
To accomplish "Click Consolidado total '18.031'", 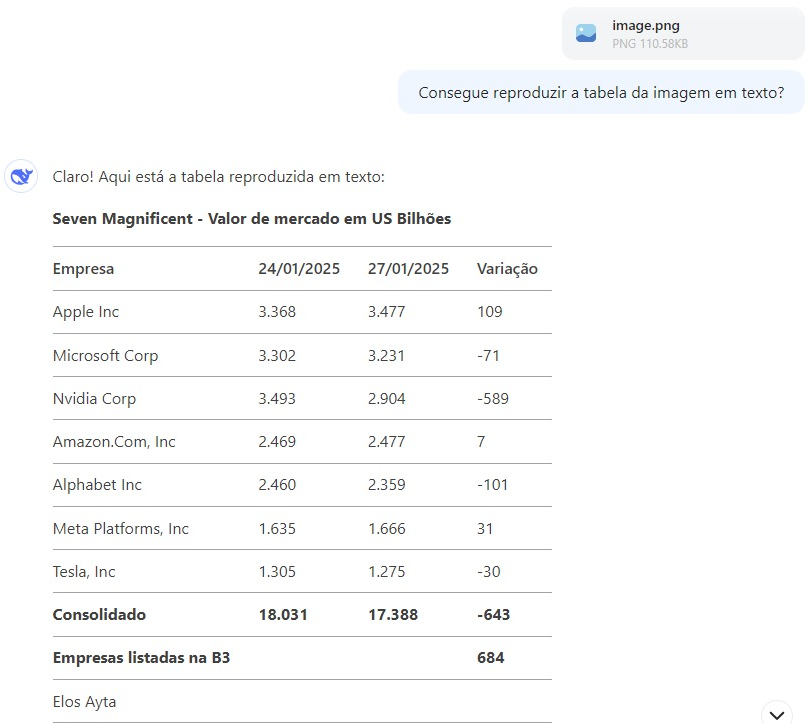I will (283, 615).
